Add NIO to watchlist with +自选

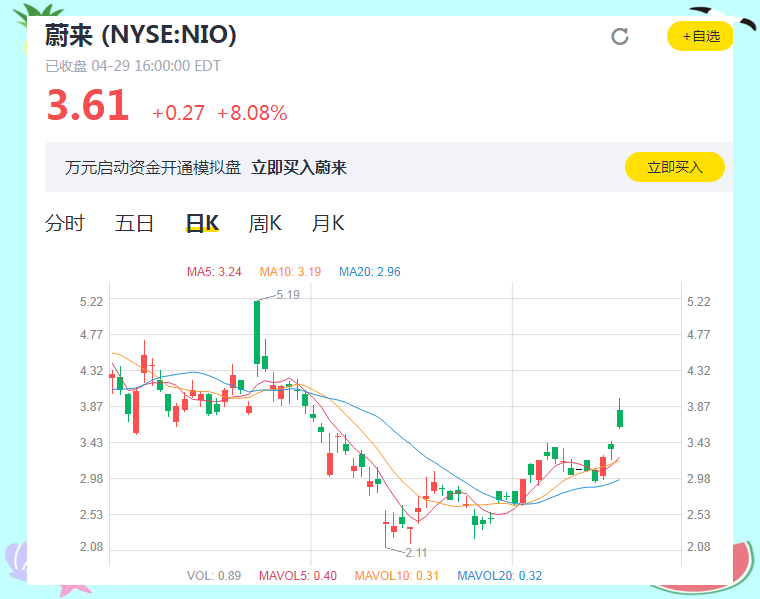coord(700,36)
